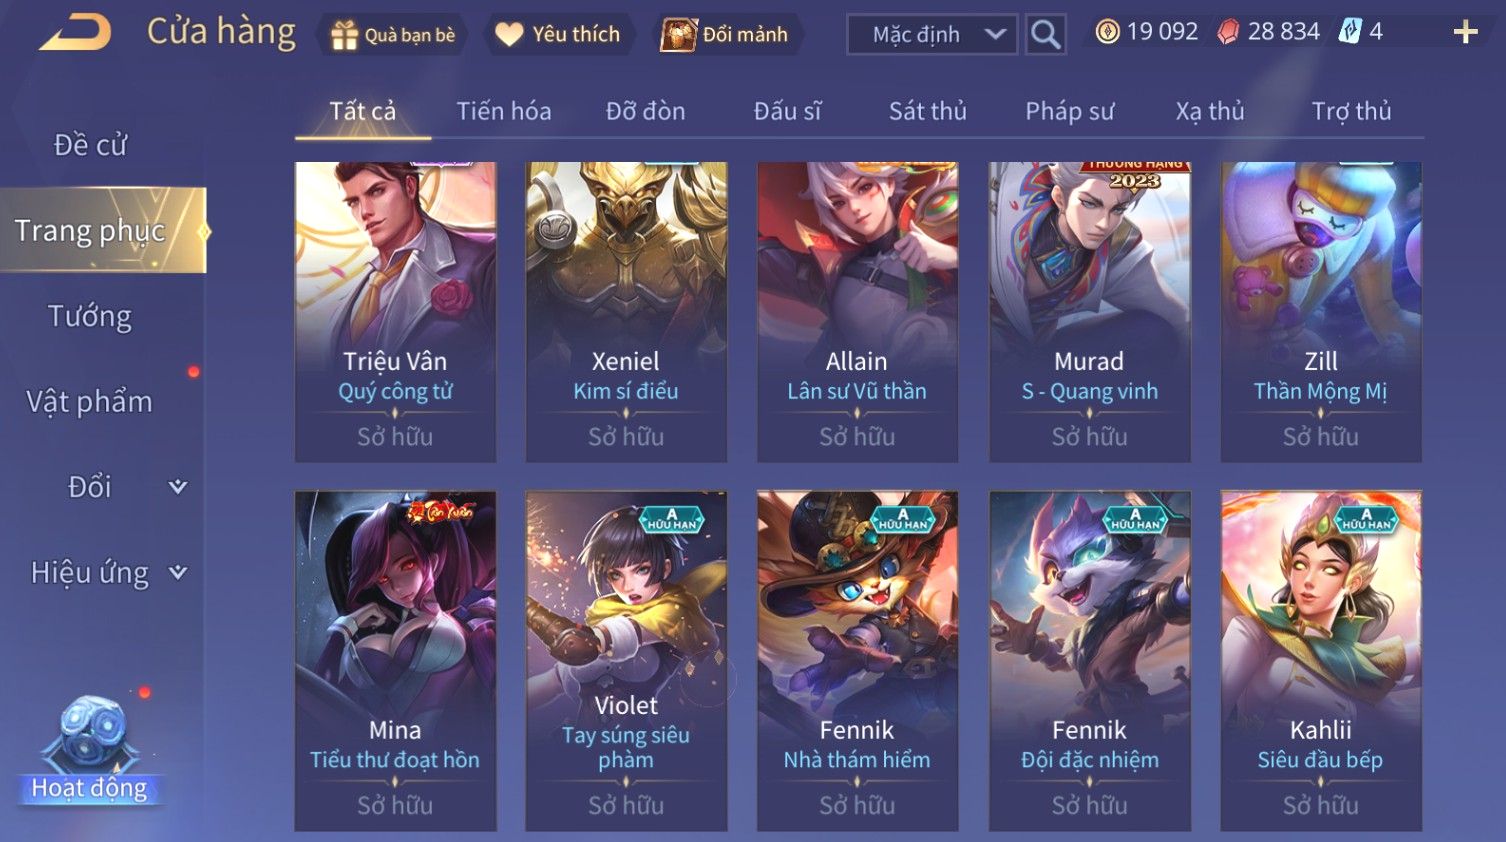Tap the plus icon to add currency

click(x=1465, y=33)
